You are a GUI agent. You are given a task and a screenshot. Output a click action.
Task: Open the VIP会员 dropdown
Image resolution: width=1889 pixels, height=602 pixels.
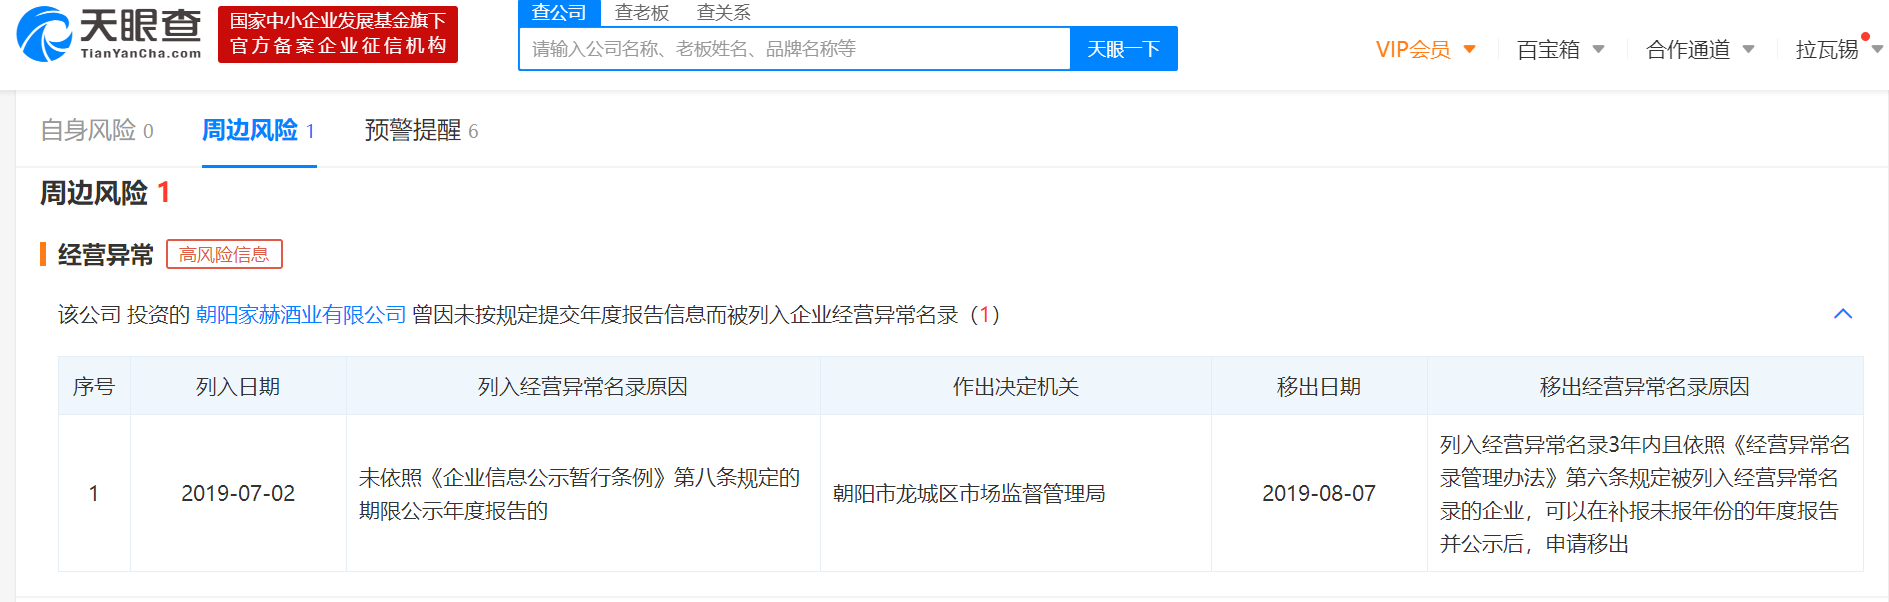point(1425,49)
